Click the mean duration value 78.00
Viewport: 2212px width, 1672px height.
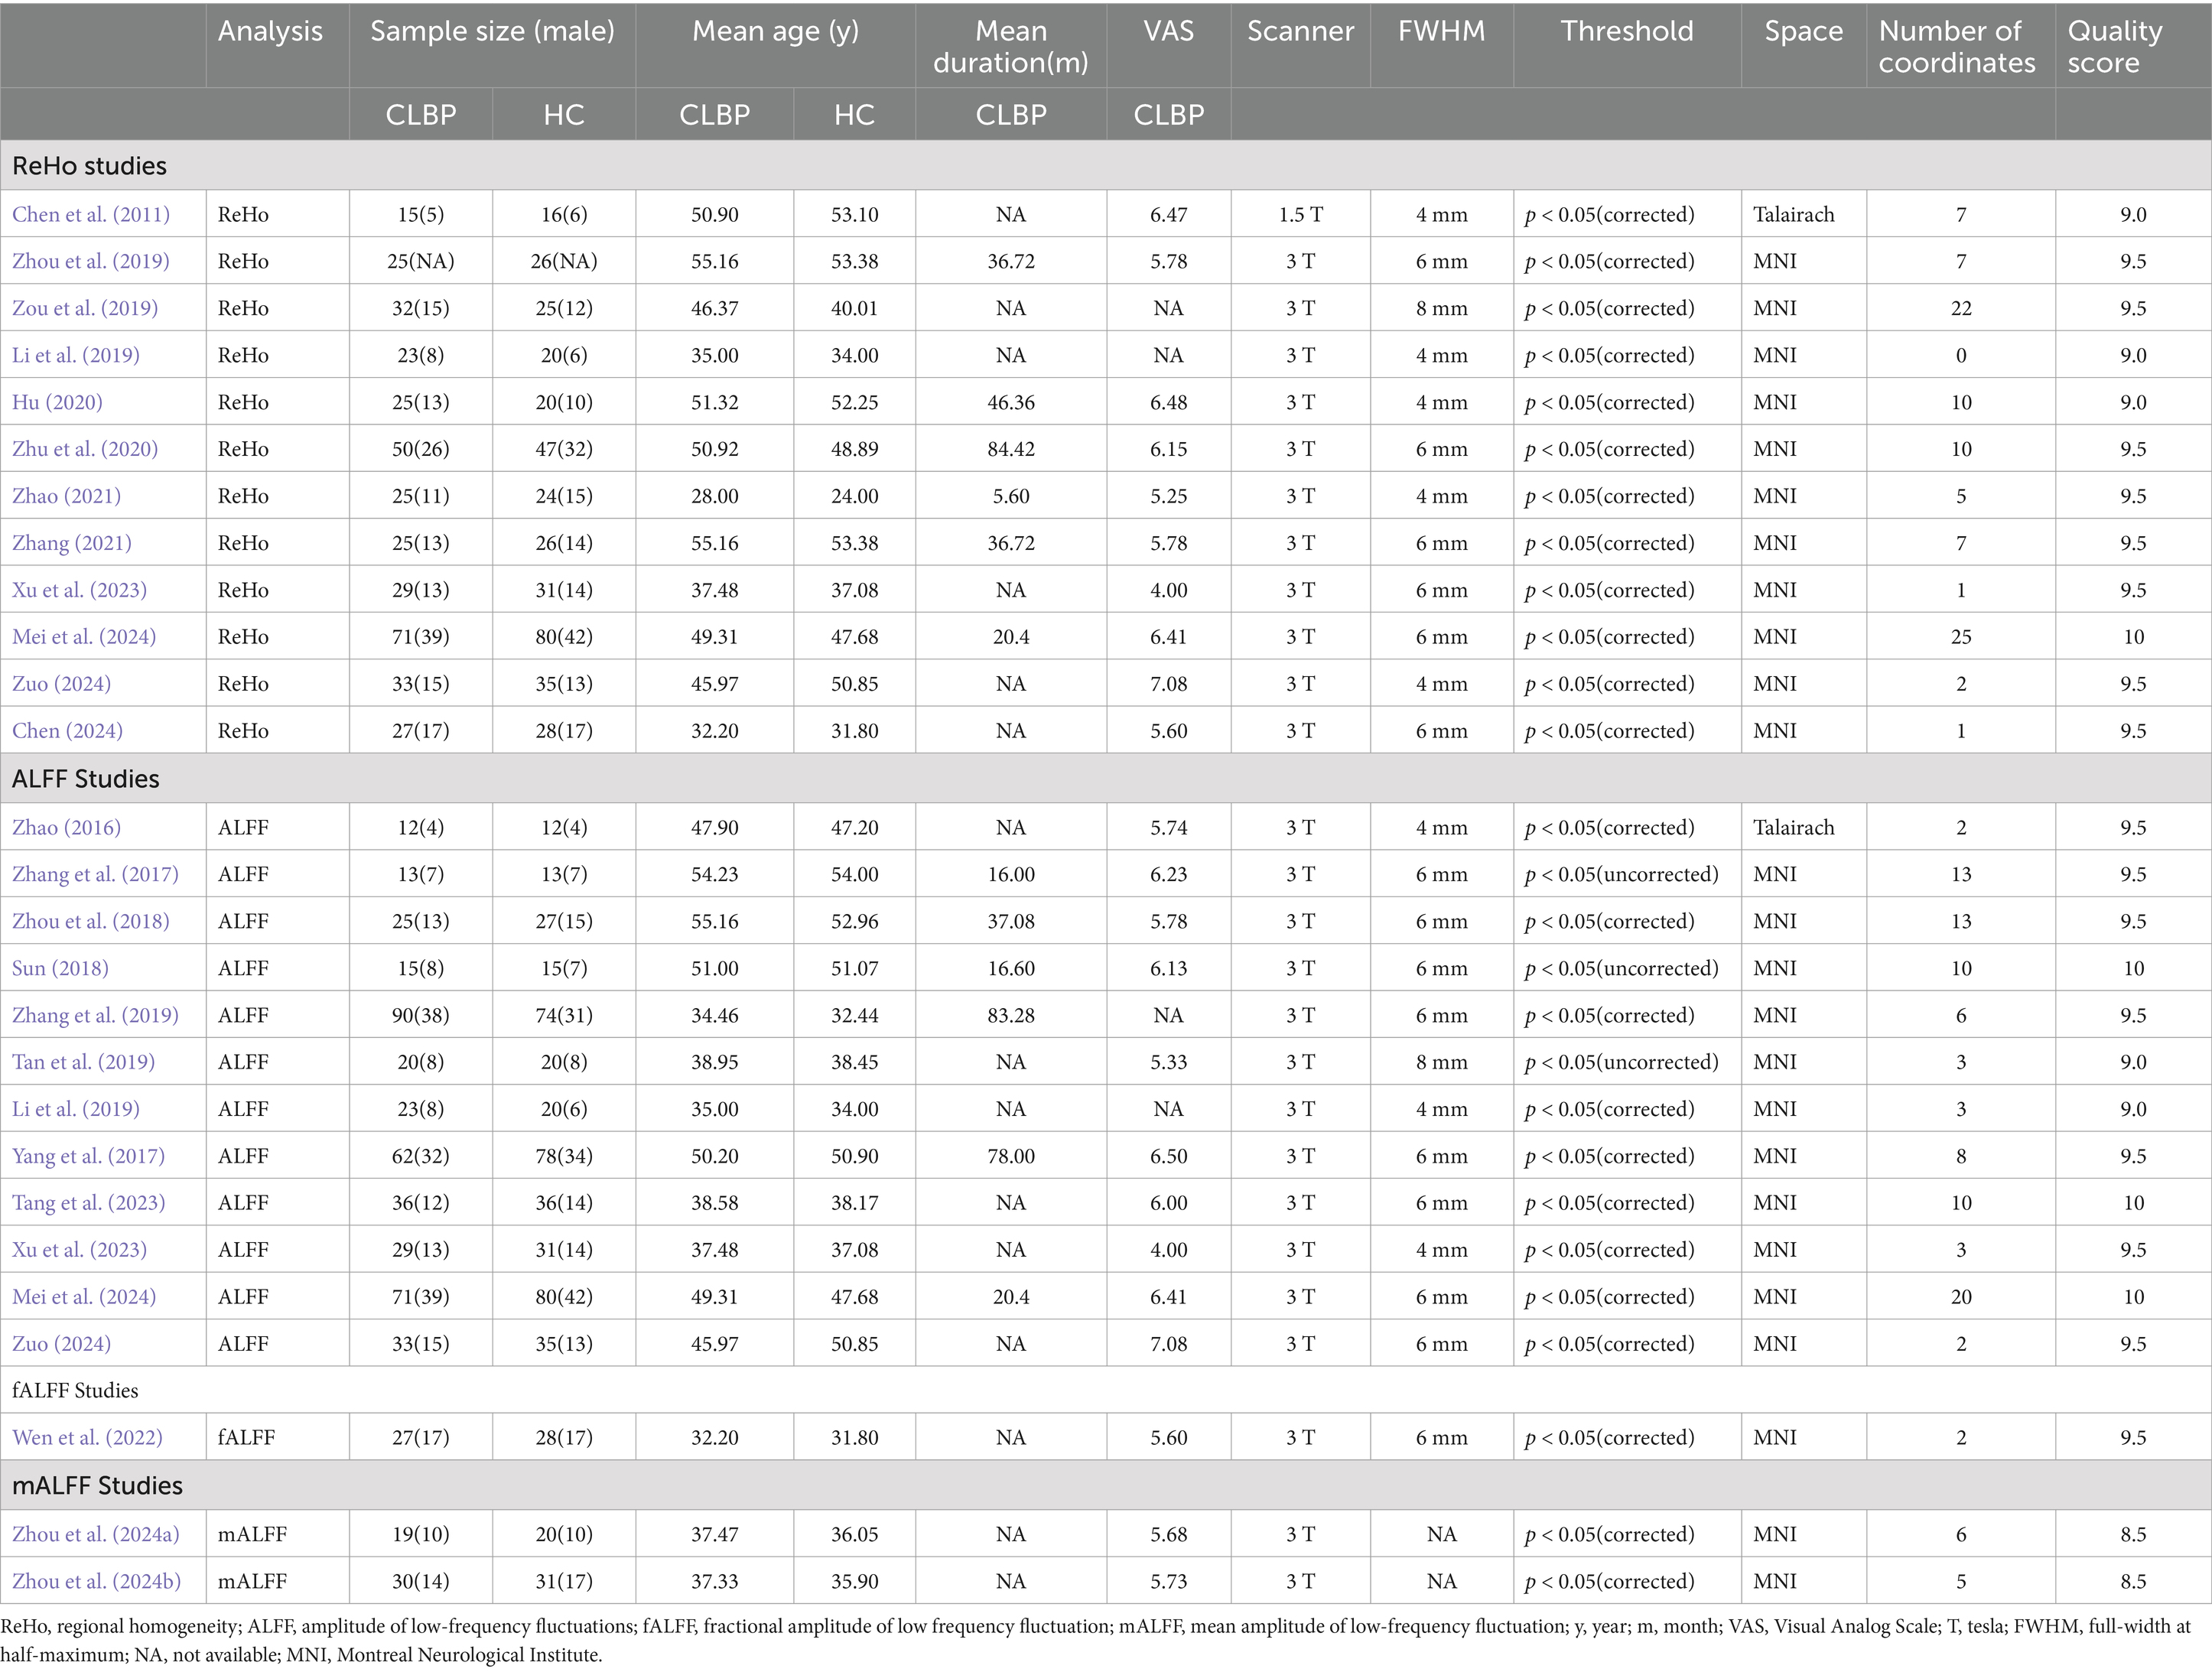click(1011, 1156)
